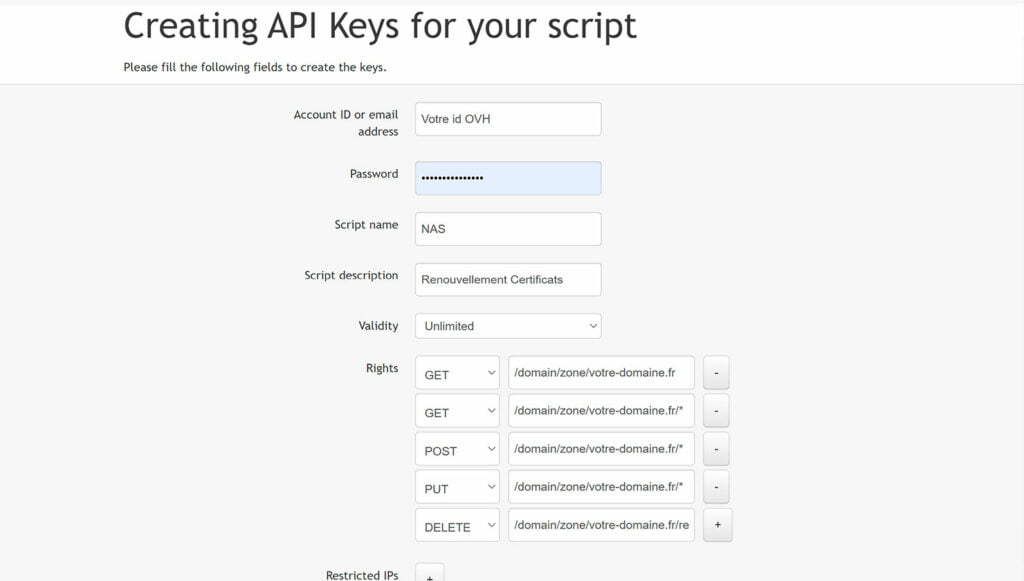Remove the PUT rights row
The height and width of the screenshot is (581, 1024).
pos(716,487)
